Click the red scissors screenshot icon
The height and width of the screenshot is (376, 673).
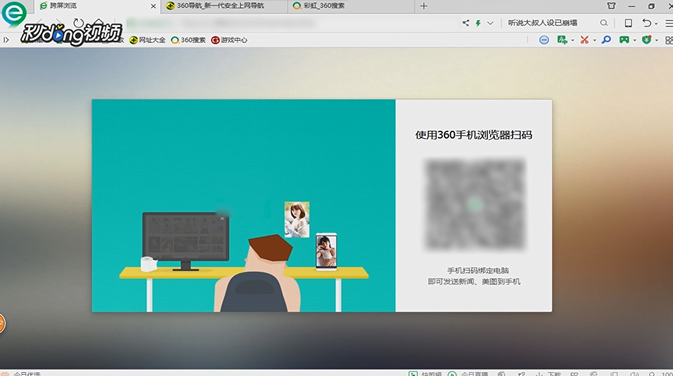point(584,40)
